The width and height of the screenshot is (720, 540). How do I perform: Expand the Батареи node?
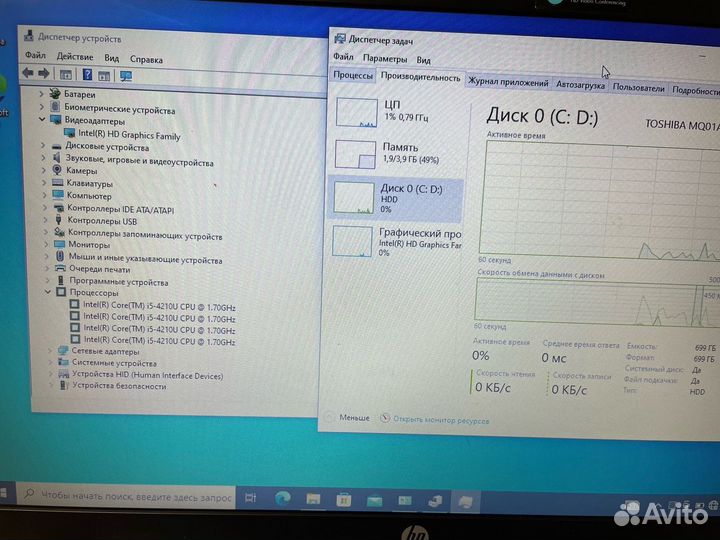tap(41, 94)
